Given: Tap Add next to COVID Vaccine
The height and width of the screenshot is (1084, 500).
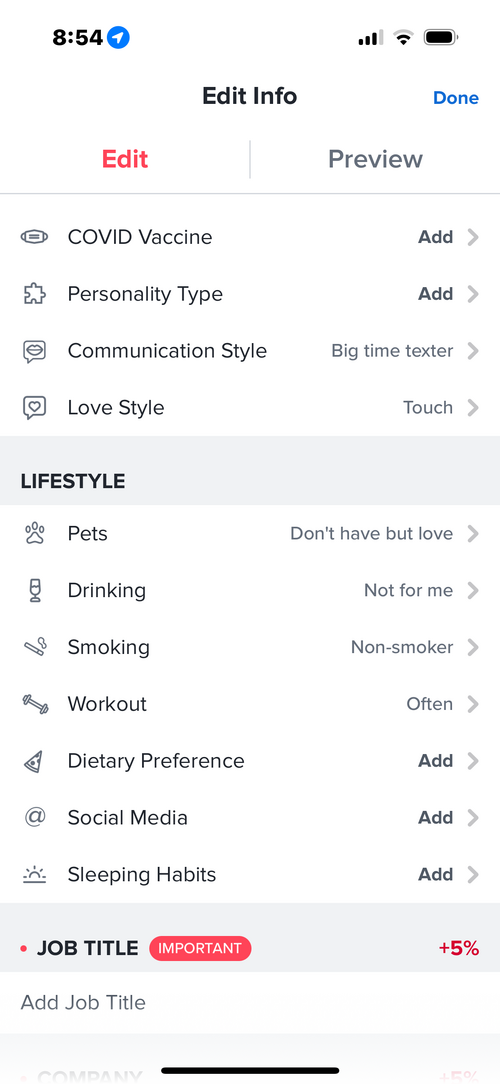Looking at the screenshot, I should (x=436, y=237).
